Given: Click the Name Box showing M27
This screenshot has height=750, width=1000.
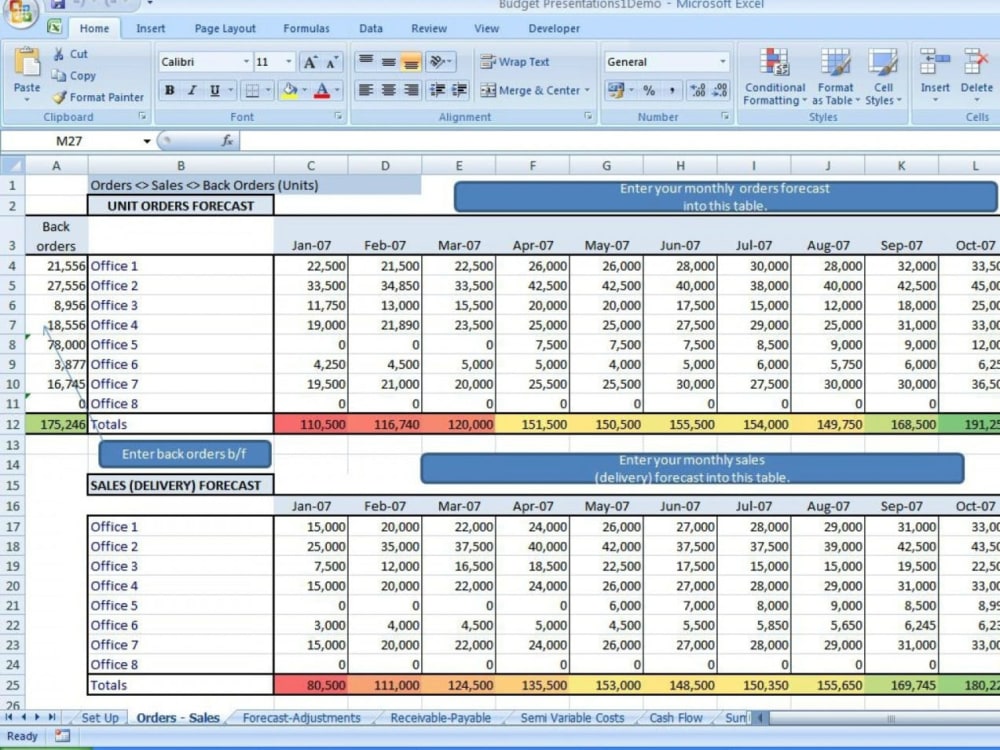Looking at the screenshot, I should pos(70,141).
